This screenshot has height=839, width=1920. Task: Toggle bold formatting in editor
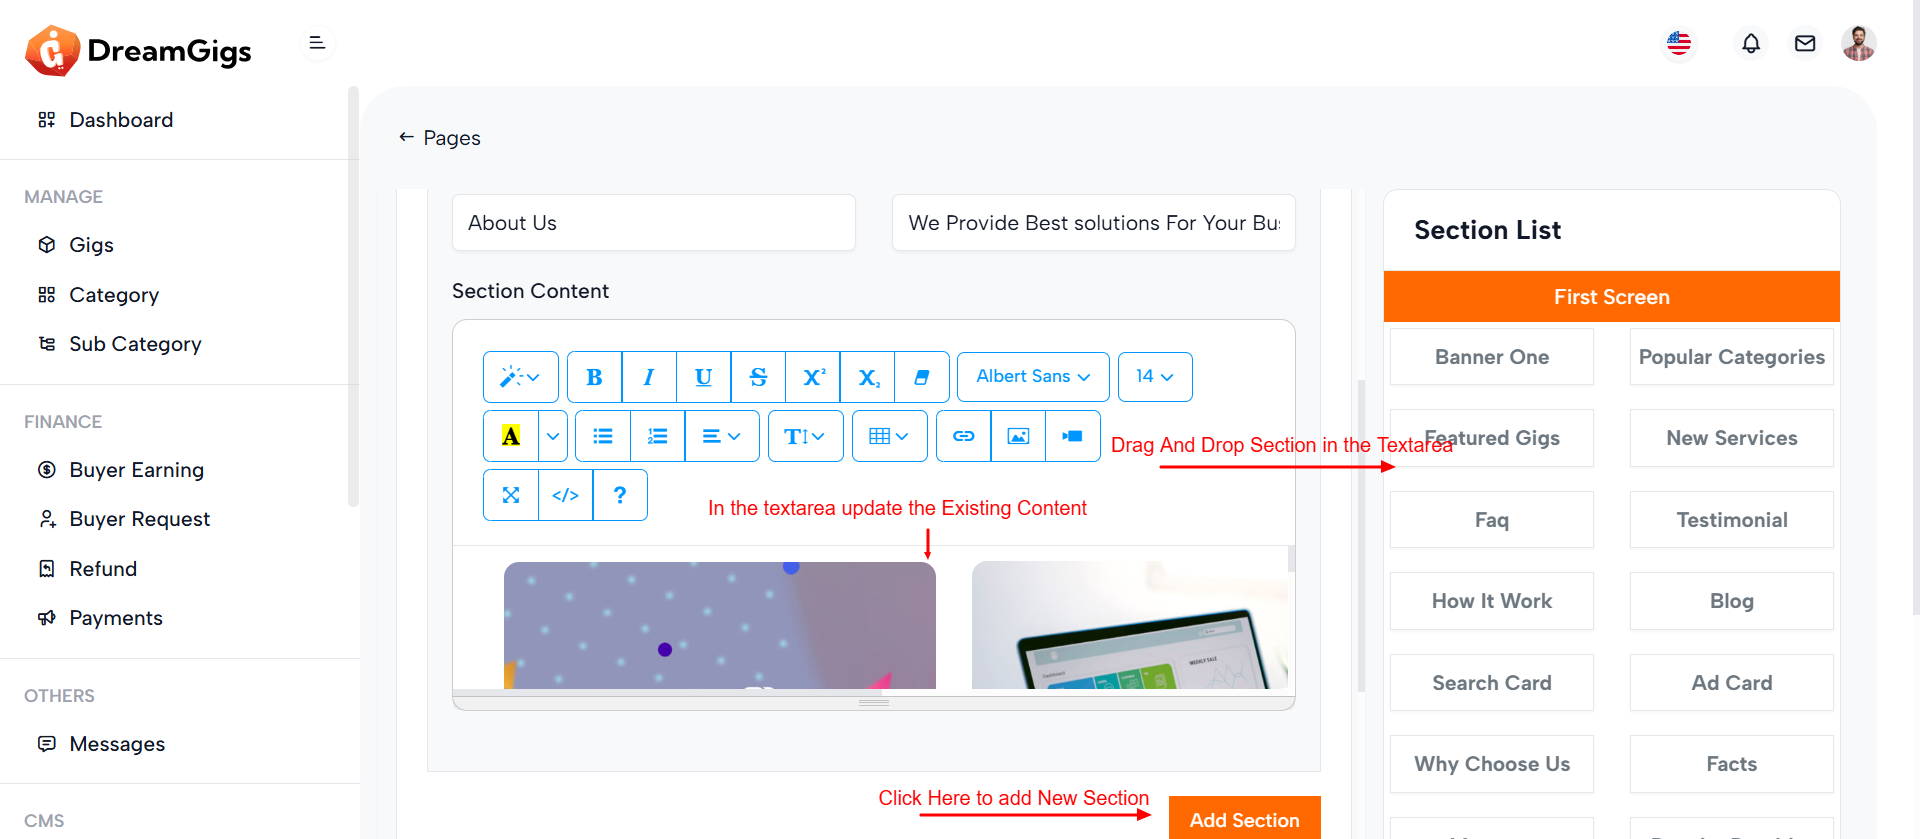594,377
